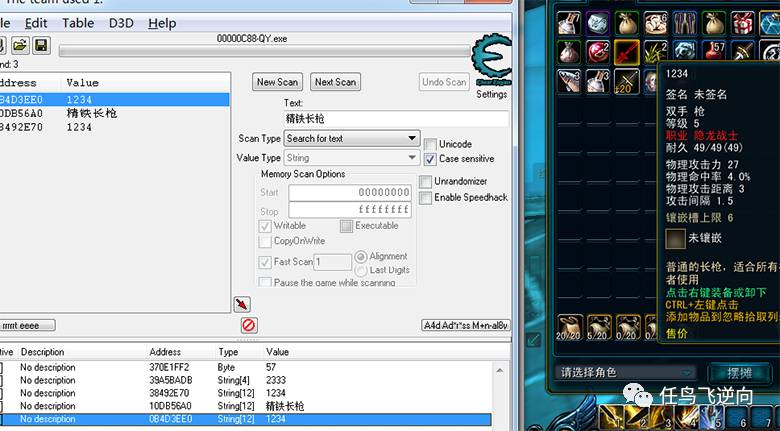Open the Table menu
780x431 pixels.
tap(78, 23)
